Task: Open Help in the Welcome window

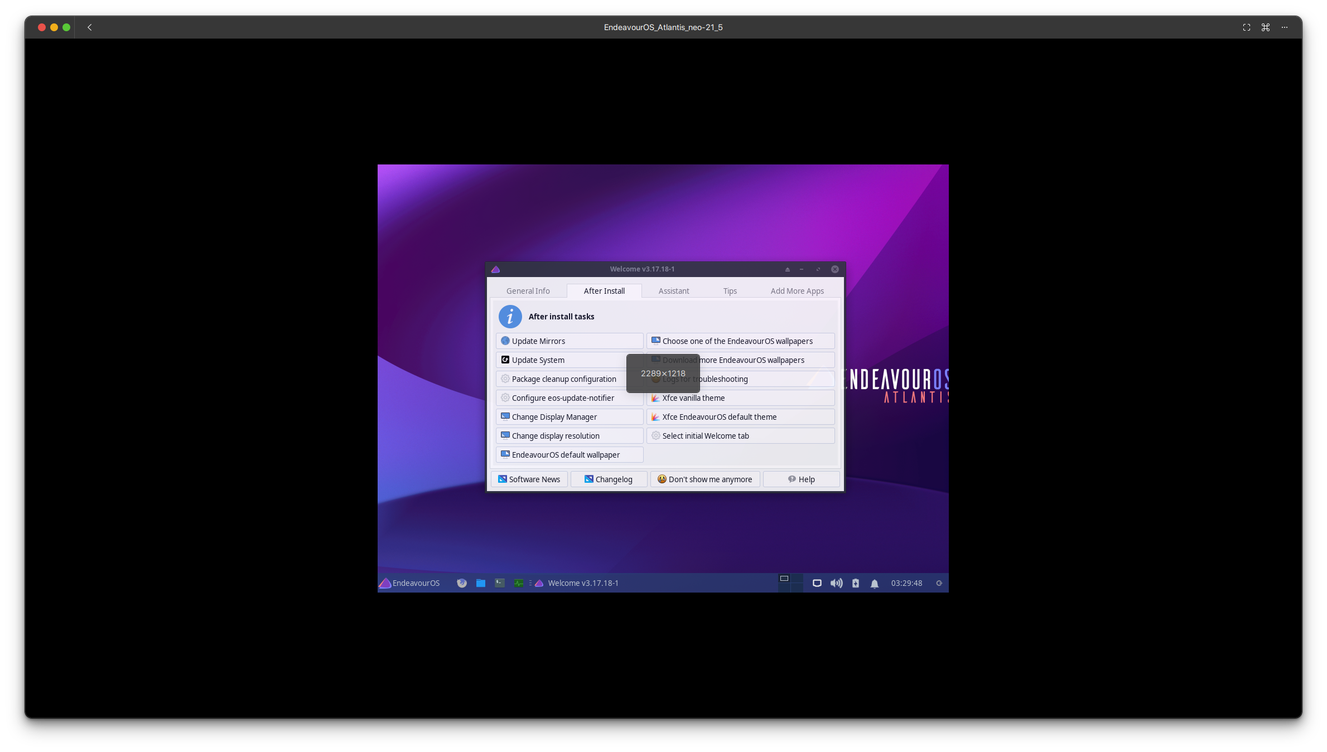Action: tap(801, 479)
